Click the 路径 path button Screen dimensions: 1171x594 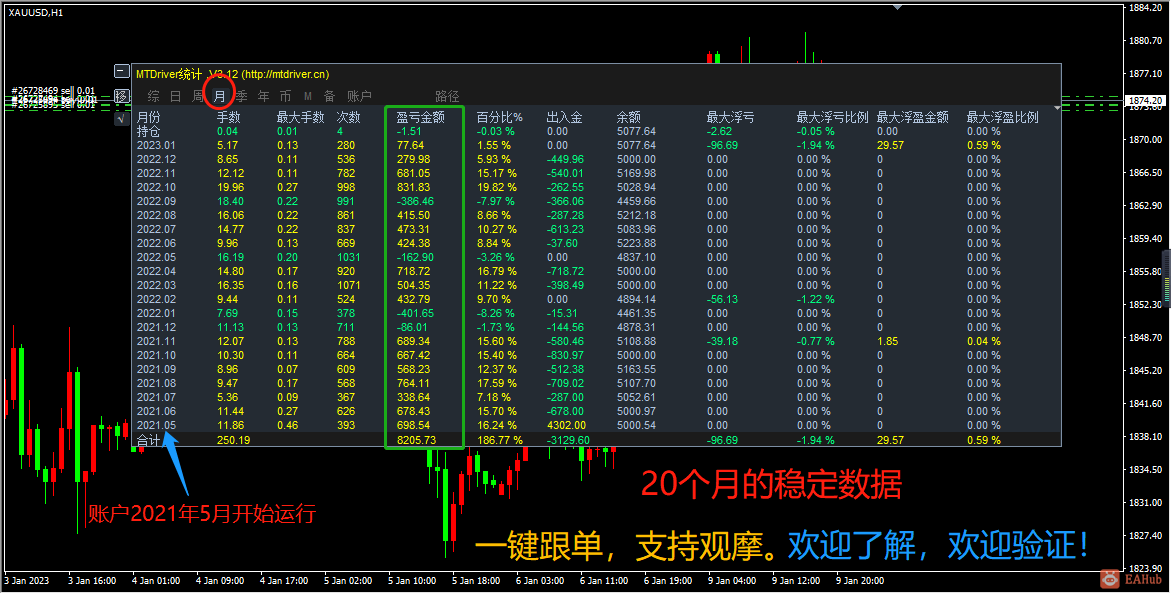coord(447,95)
